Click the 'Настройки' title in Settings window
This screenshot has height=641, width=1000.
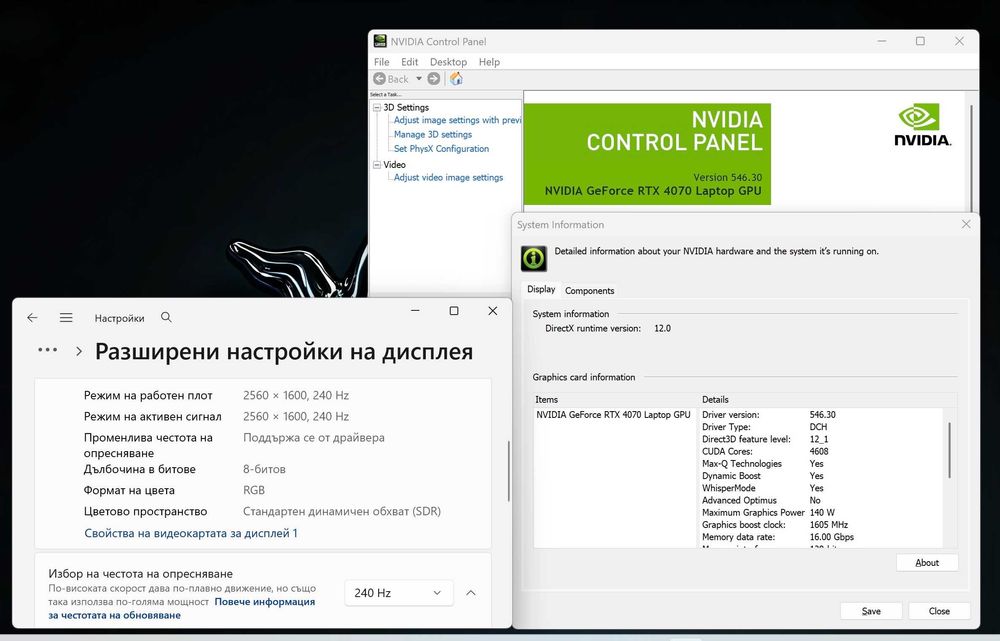(x=119, y=318)
